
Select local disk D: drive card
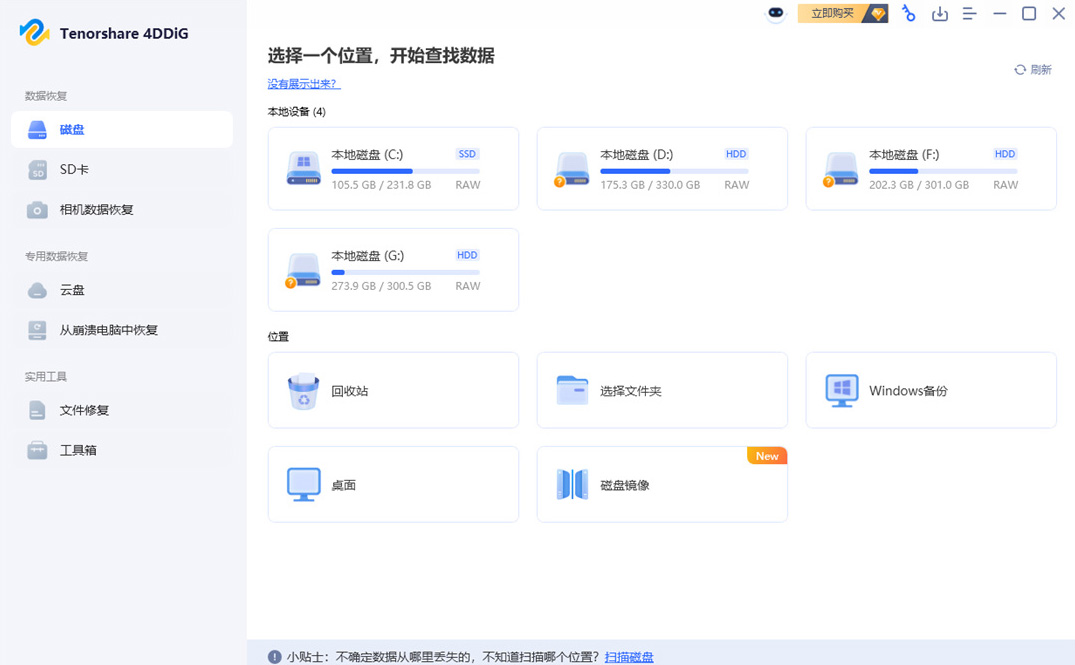pos(662,169)
